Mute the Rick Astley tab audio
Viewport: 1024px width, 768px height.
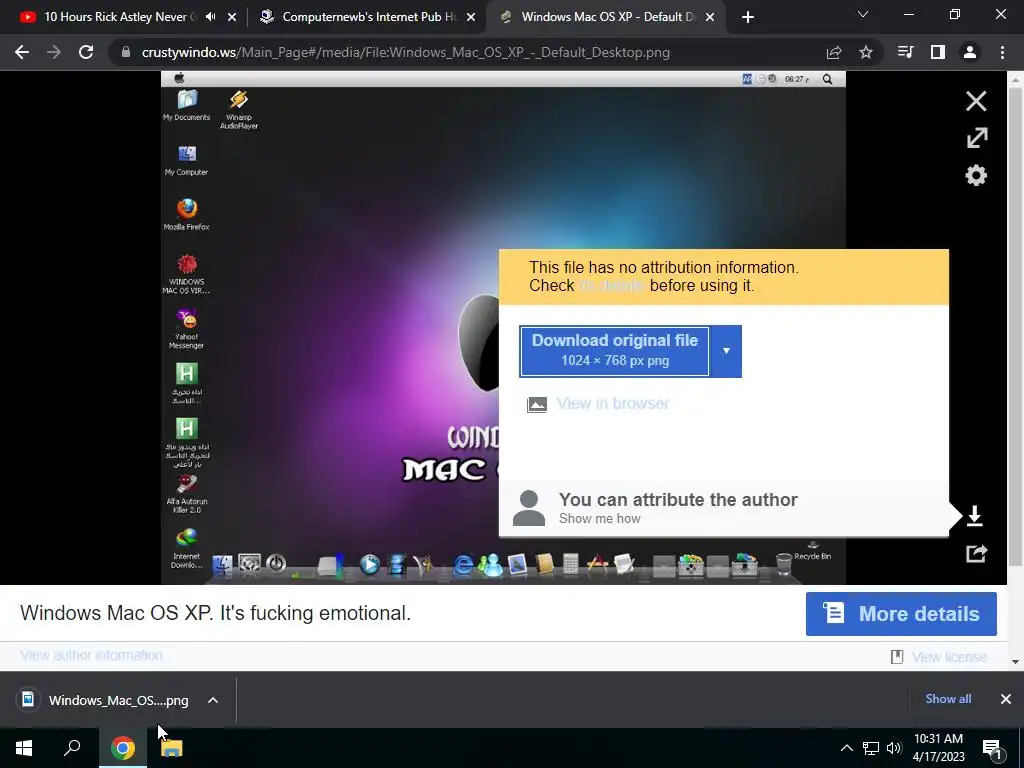(210, 17)
